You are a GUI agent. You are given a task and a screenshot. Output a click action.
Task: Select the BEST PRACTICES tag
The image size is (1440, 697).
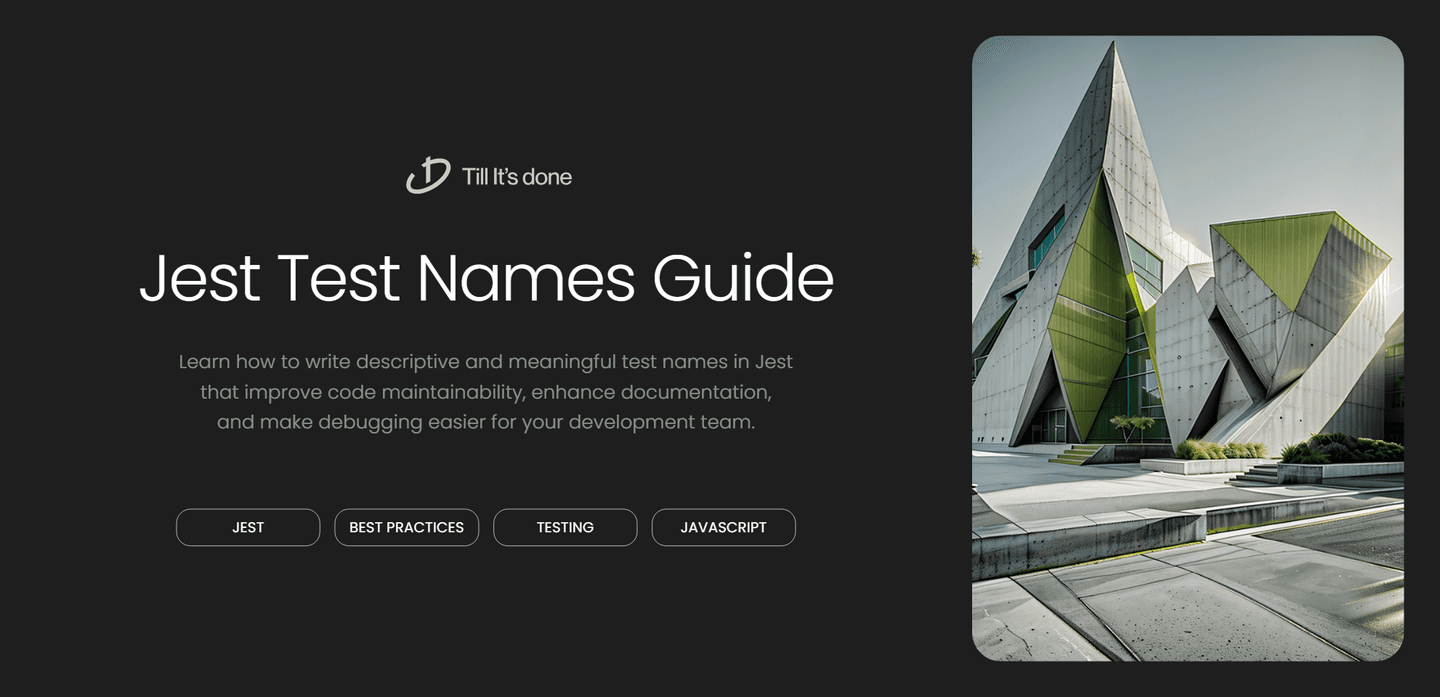click(x=406, y=527)
